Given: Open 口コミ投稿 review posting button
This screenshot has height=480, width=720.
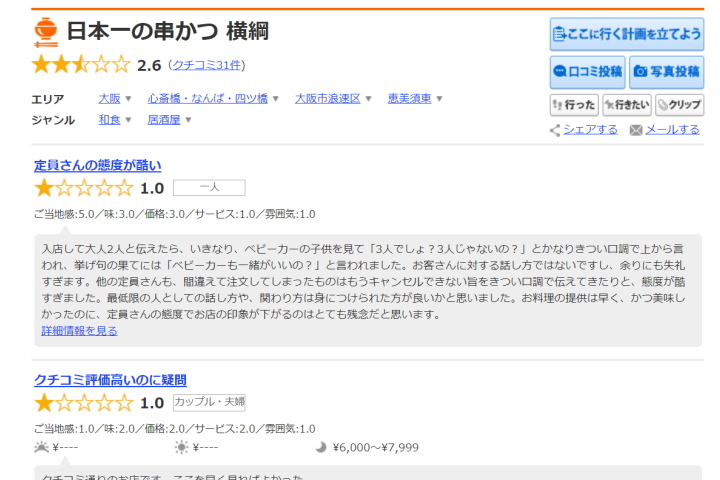Looking at the screenshot, I should click(586, 72).
